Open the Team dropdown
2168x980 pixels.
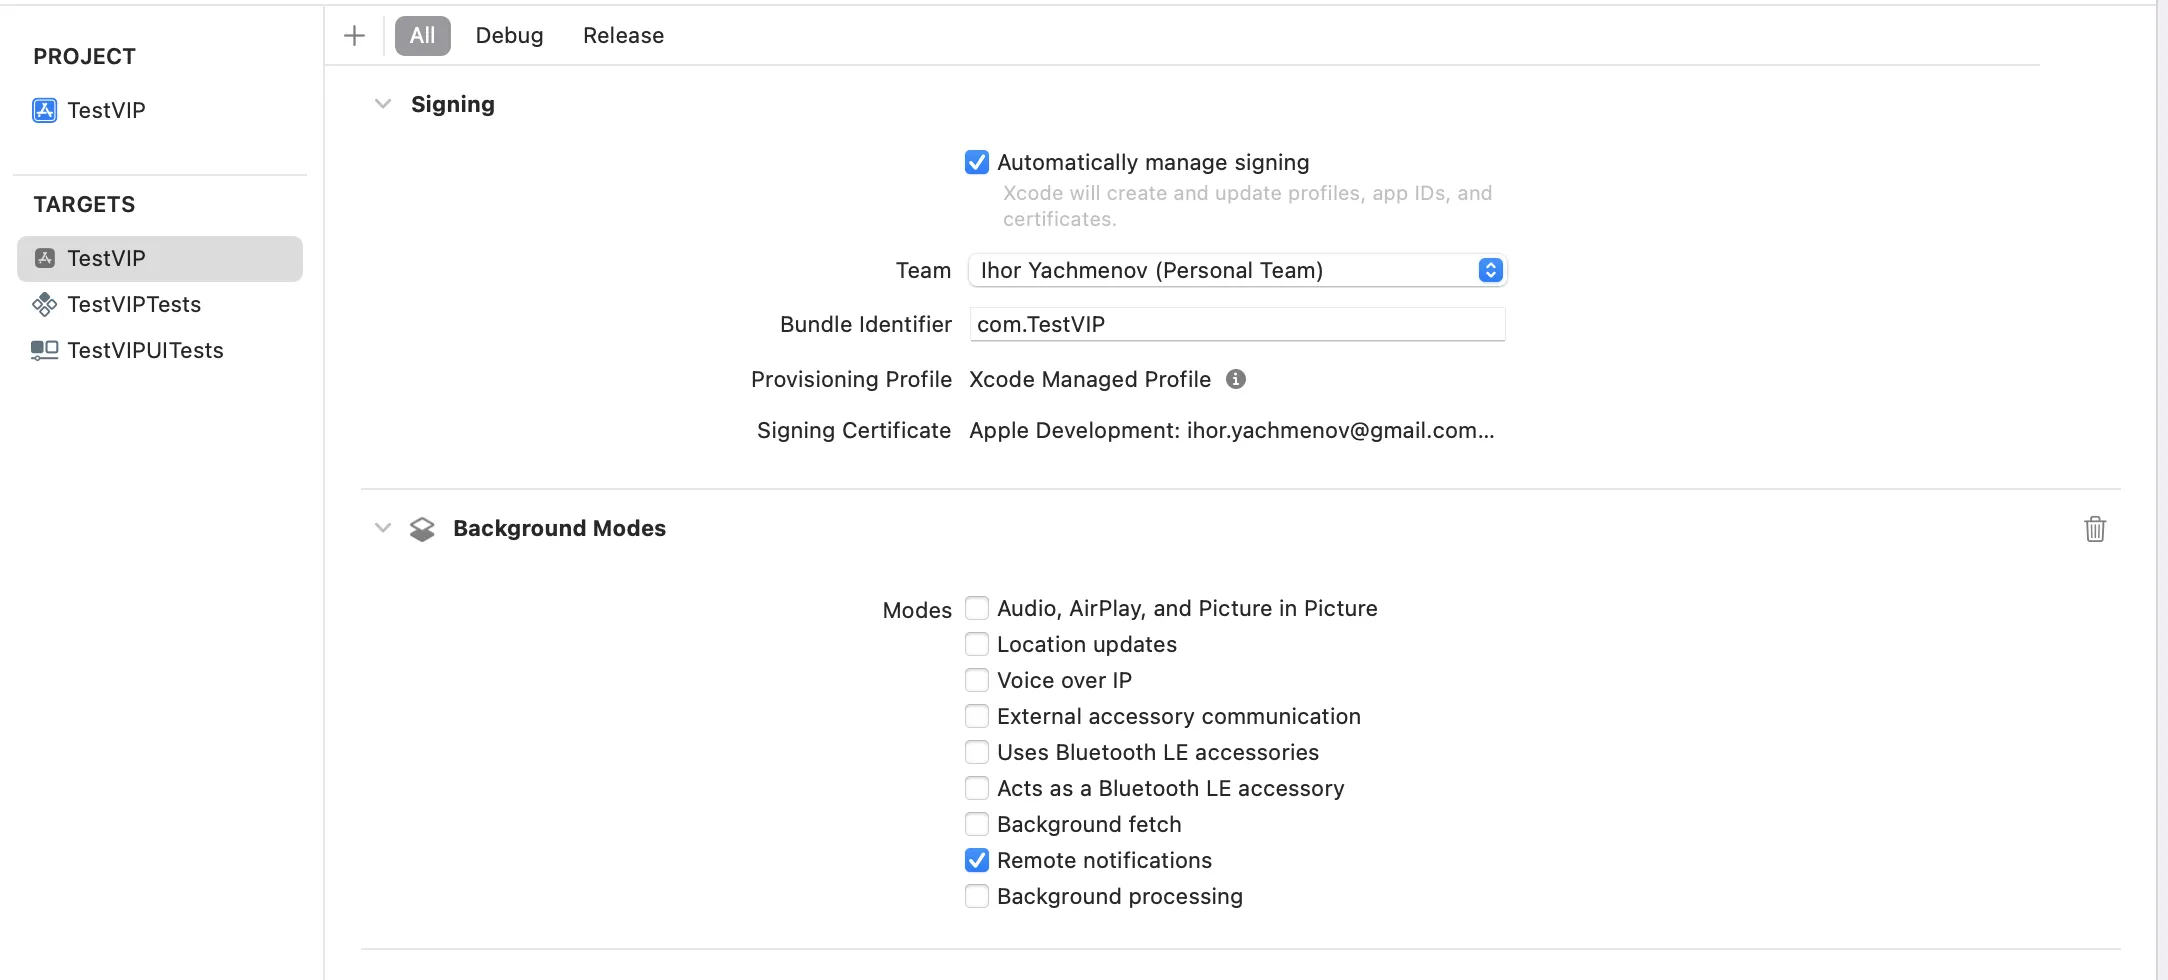tap(1237, 270)
